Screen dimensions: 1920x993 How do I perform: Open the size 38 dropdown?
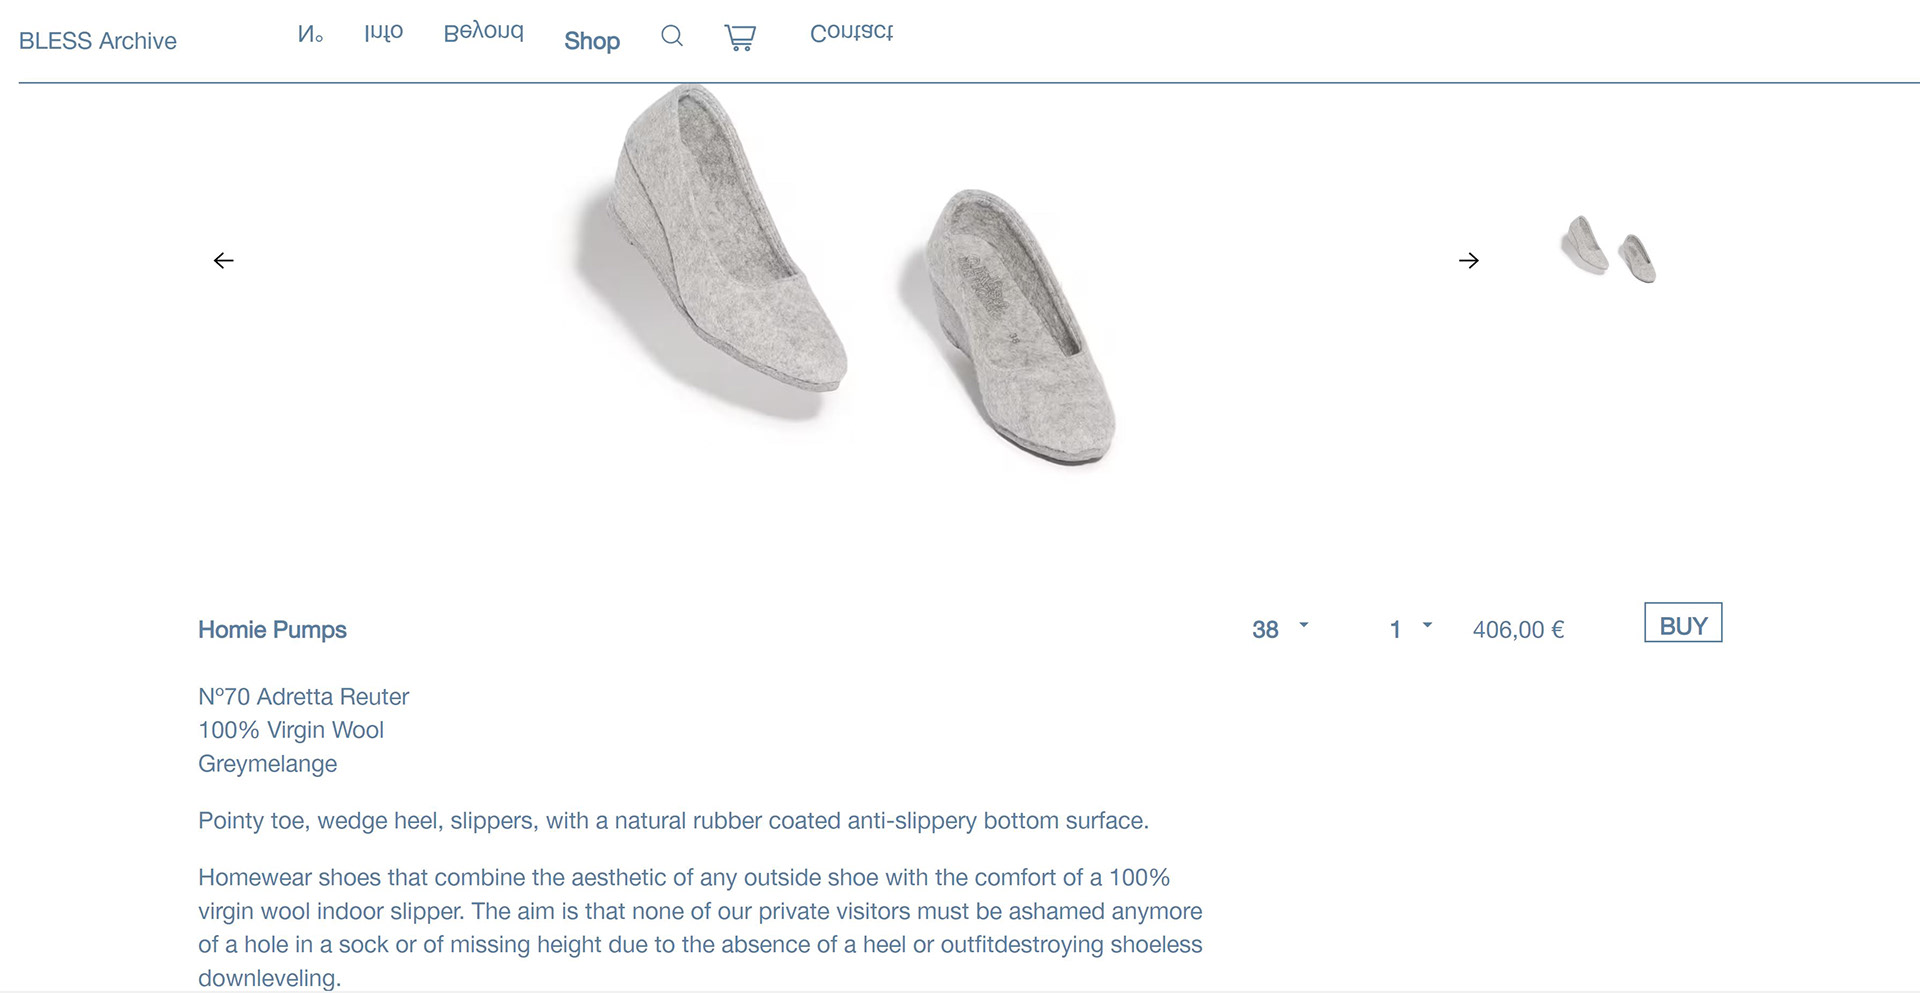coord(1280,629)
